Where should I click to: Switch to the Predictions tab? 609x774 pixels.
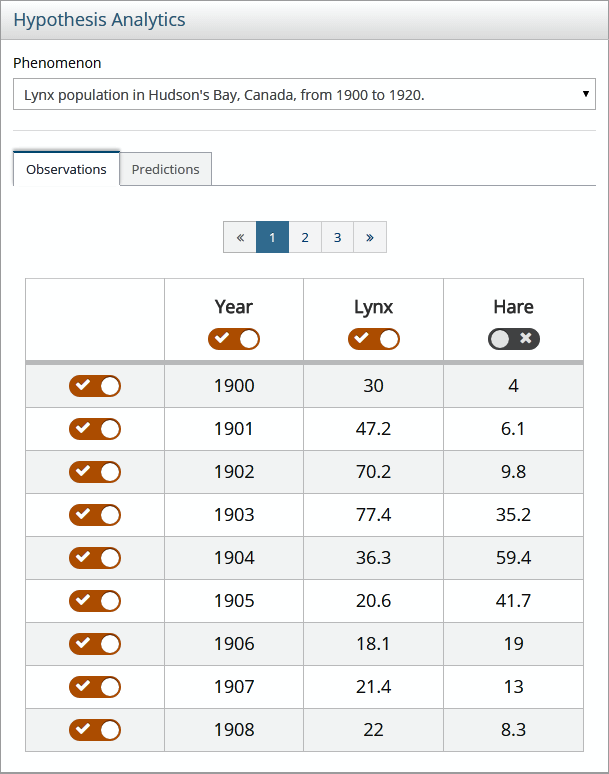point(165,169)
